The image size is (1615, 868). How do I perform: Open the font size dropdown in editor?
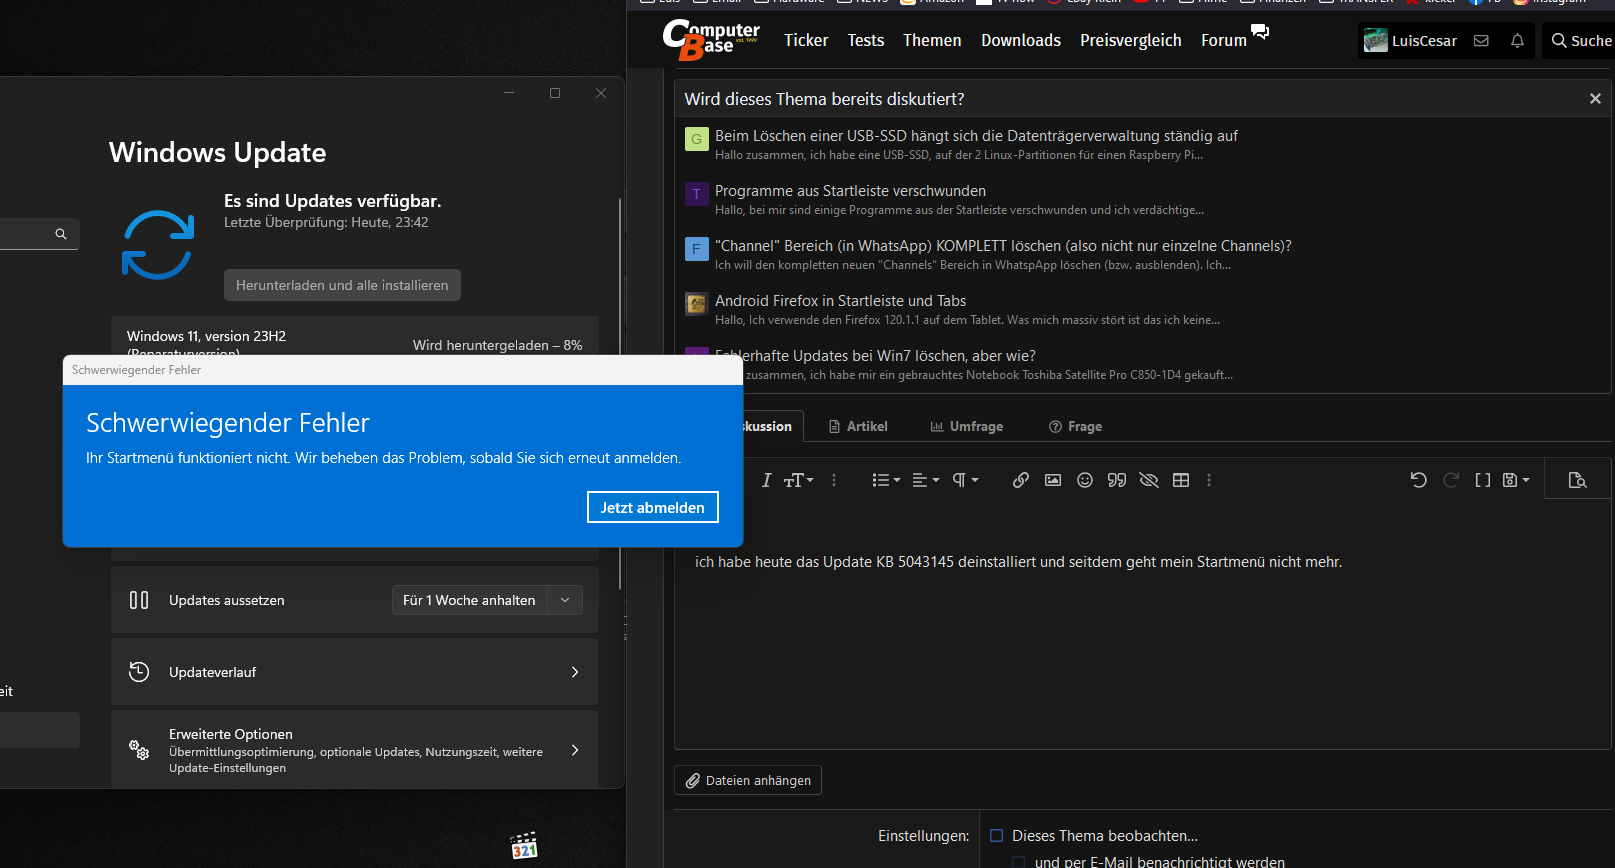[798, 480]
